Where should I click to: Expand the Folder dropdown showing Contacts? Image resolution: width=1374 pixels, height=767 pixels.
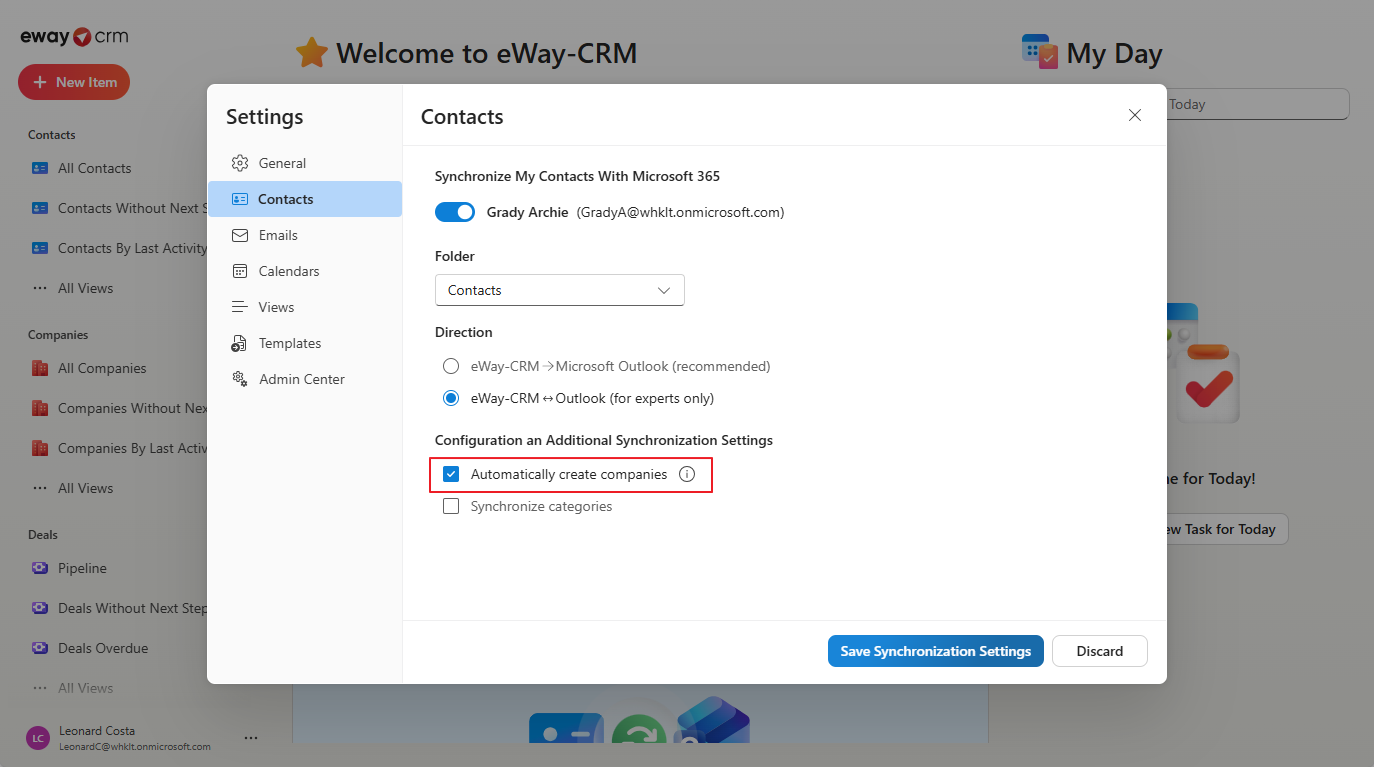pyautogui.click(x=560, y=290)
